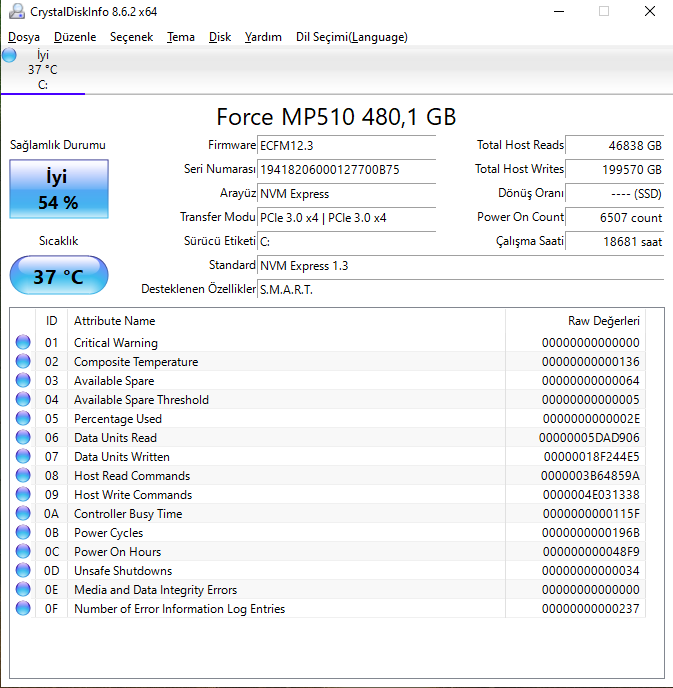This screenshot has height=688, width=673.
Task: Minimize the CrystalDiskInfo window
Action: [x=559, y=11]
